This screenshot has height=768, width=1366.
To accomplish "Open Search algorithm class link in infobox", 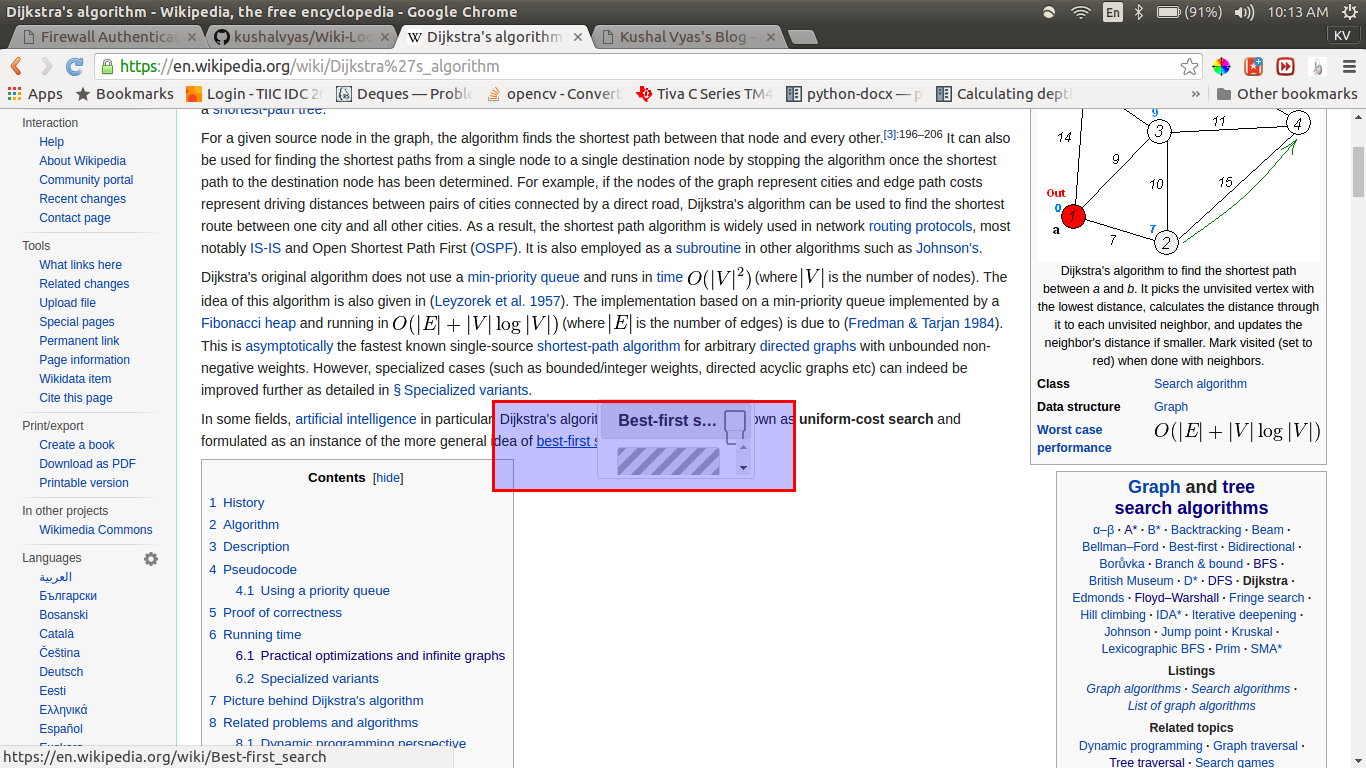I will coord(1200,384).
